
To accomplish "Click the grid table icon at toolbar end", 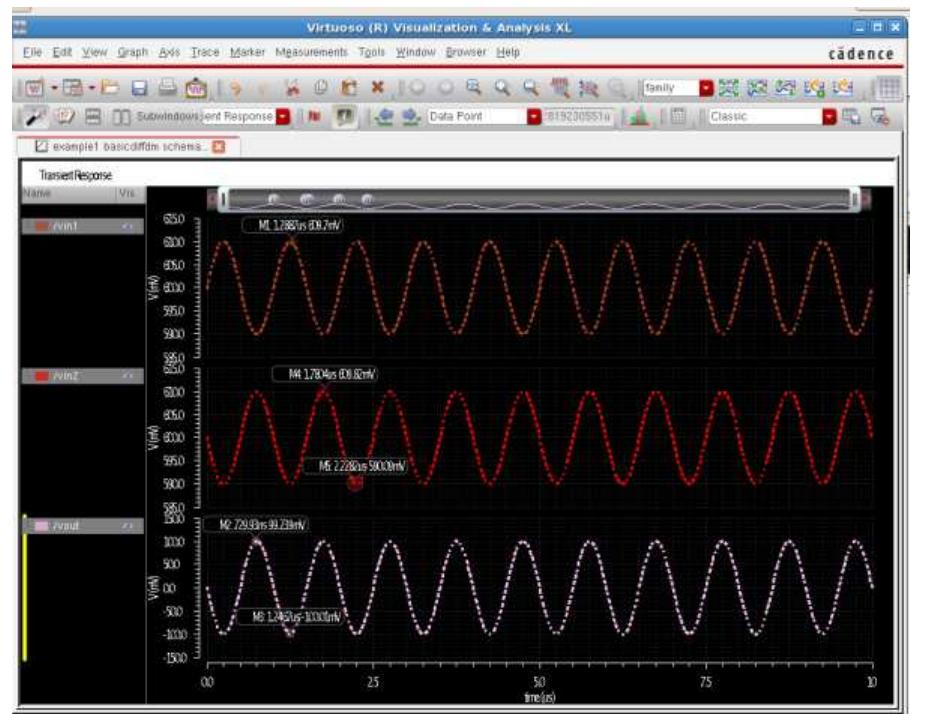I will coord(888,89).
